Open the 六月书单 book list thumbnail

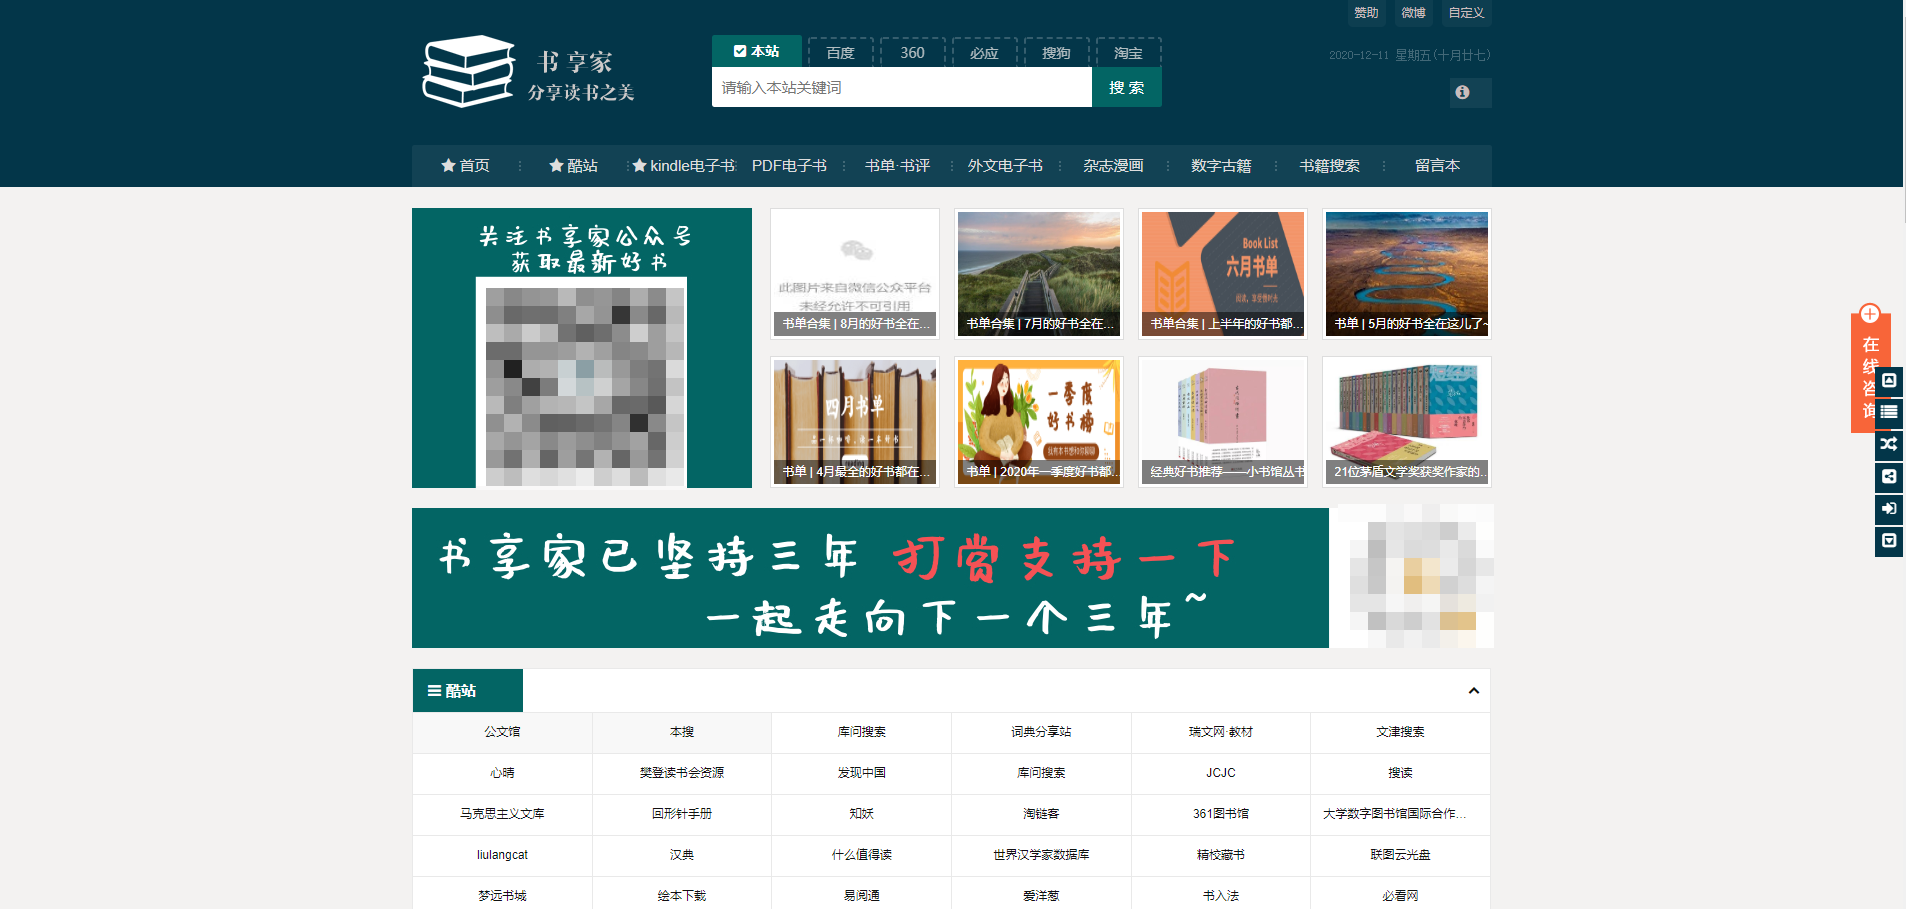[1222, 273]
